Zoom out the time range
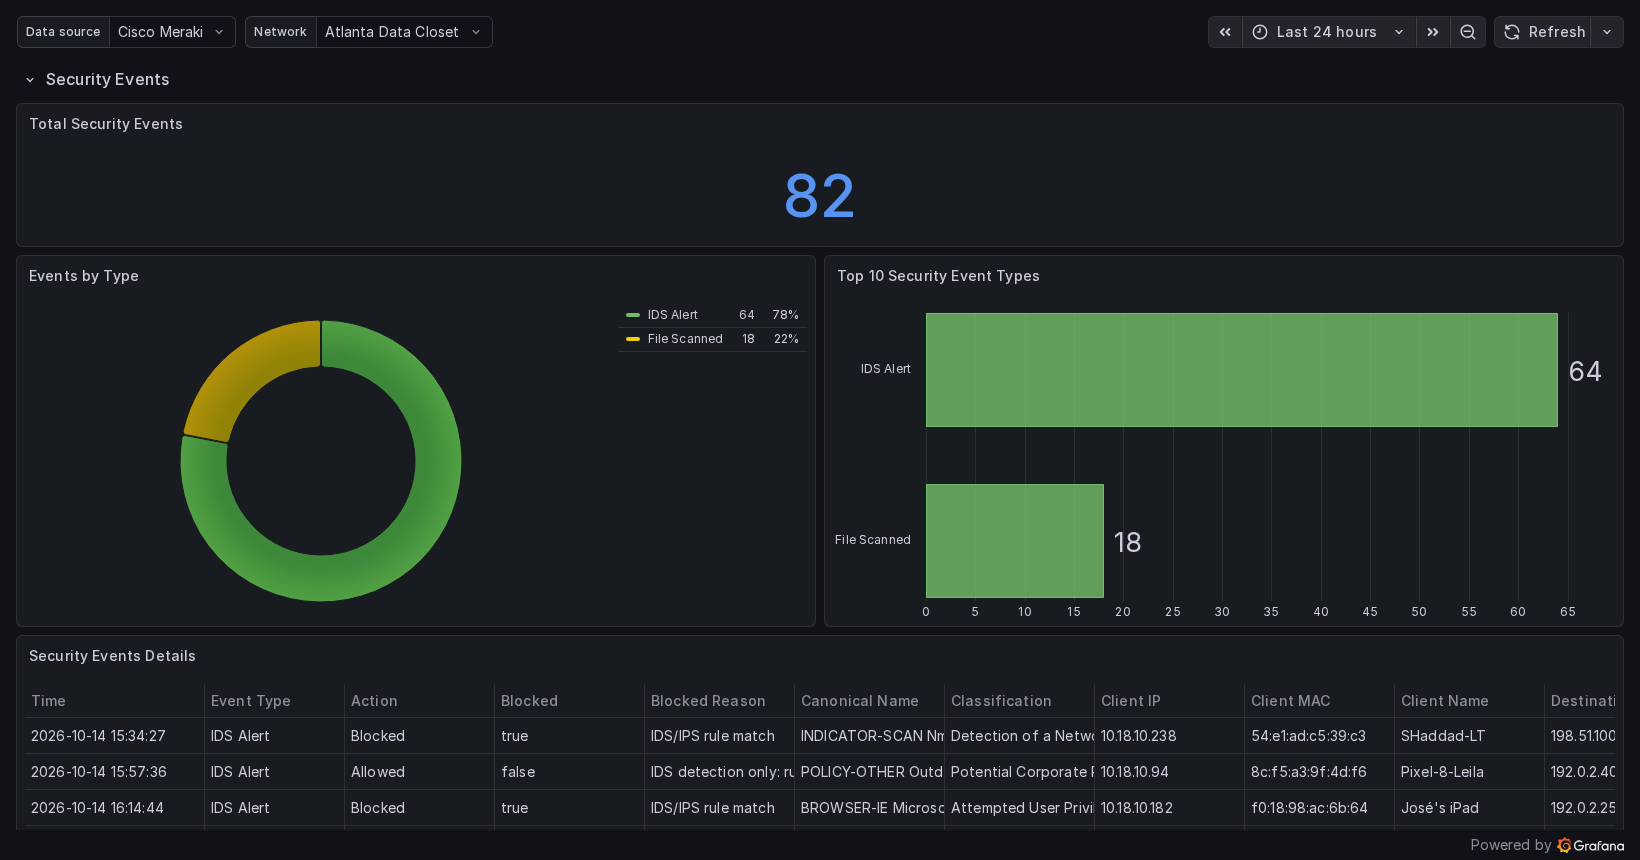This screenshot has height=860, width=1640. click(x=1468, y=32)
